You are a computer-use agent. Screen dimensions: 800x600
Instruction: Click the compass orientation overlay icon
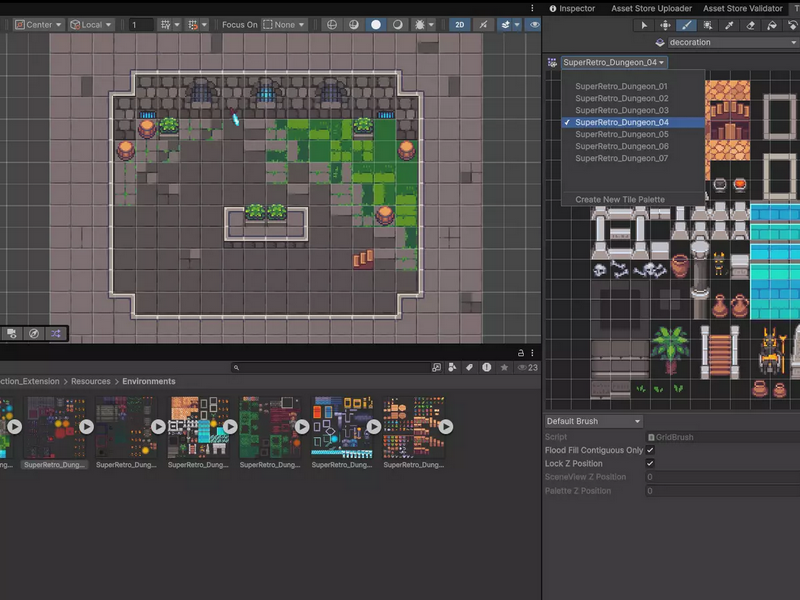click(x=34, y=334)
